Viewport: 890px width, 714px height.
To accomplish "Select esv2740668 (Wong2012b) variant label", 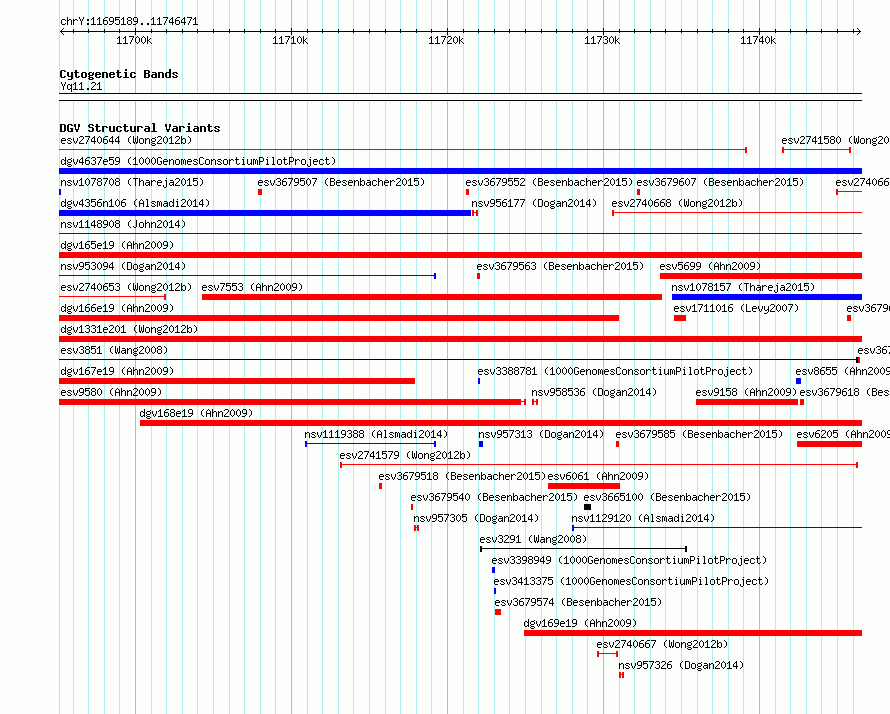I will point(677,203).
